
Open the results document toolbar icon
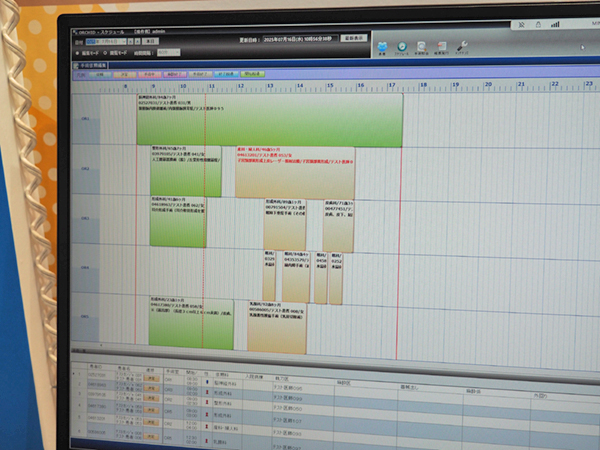coord(442,46)
